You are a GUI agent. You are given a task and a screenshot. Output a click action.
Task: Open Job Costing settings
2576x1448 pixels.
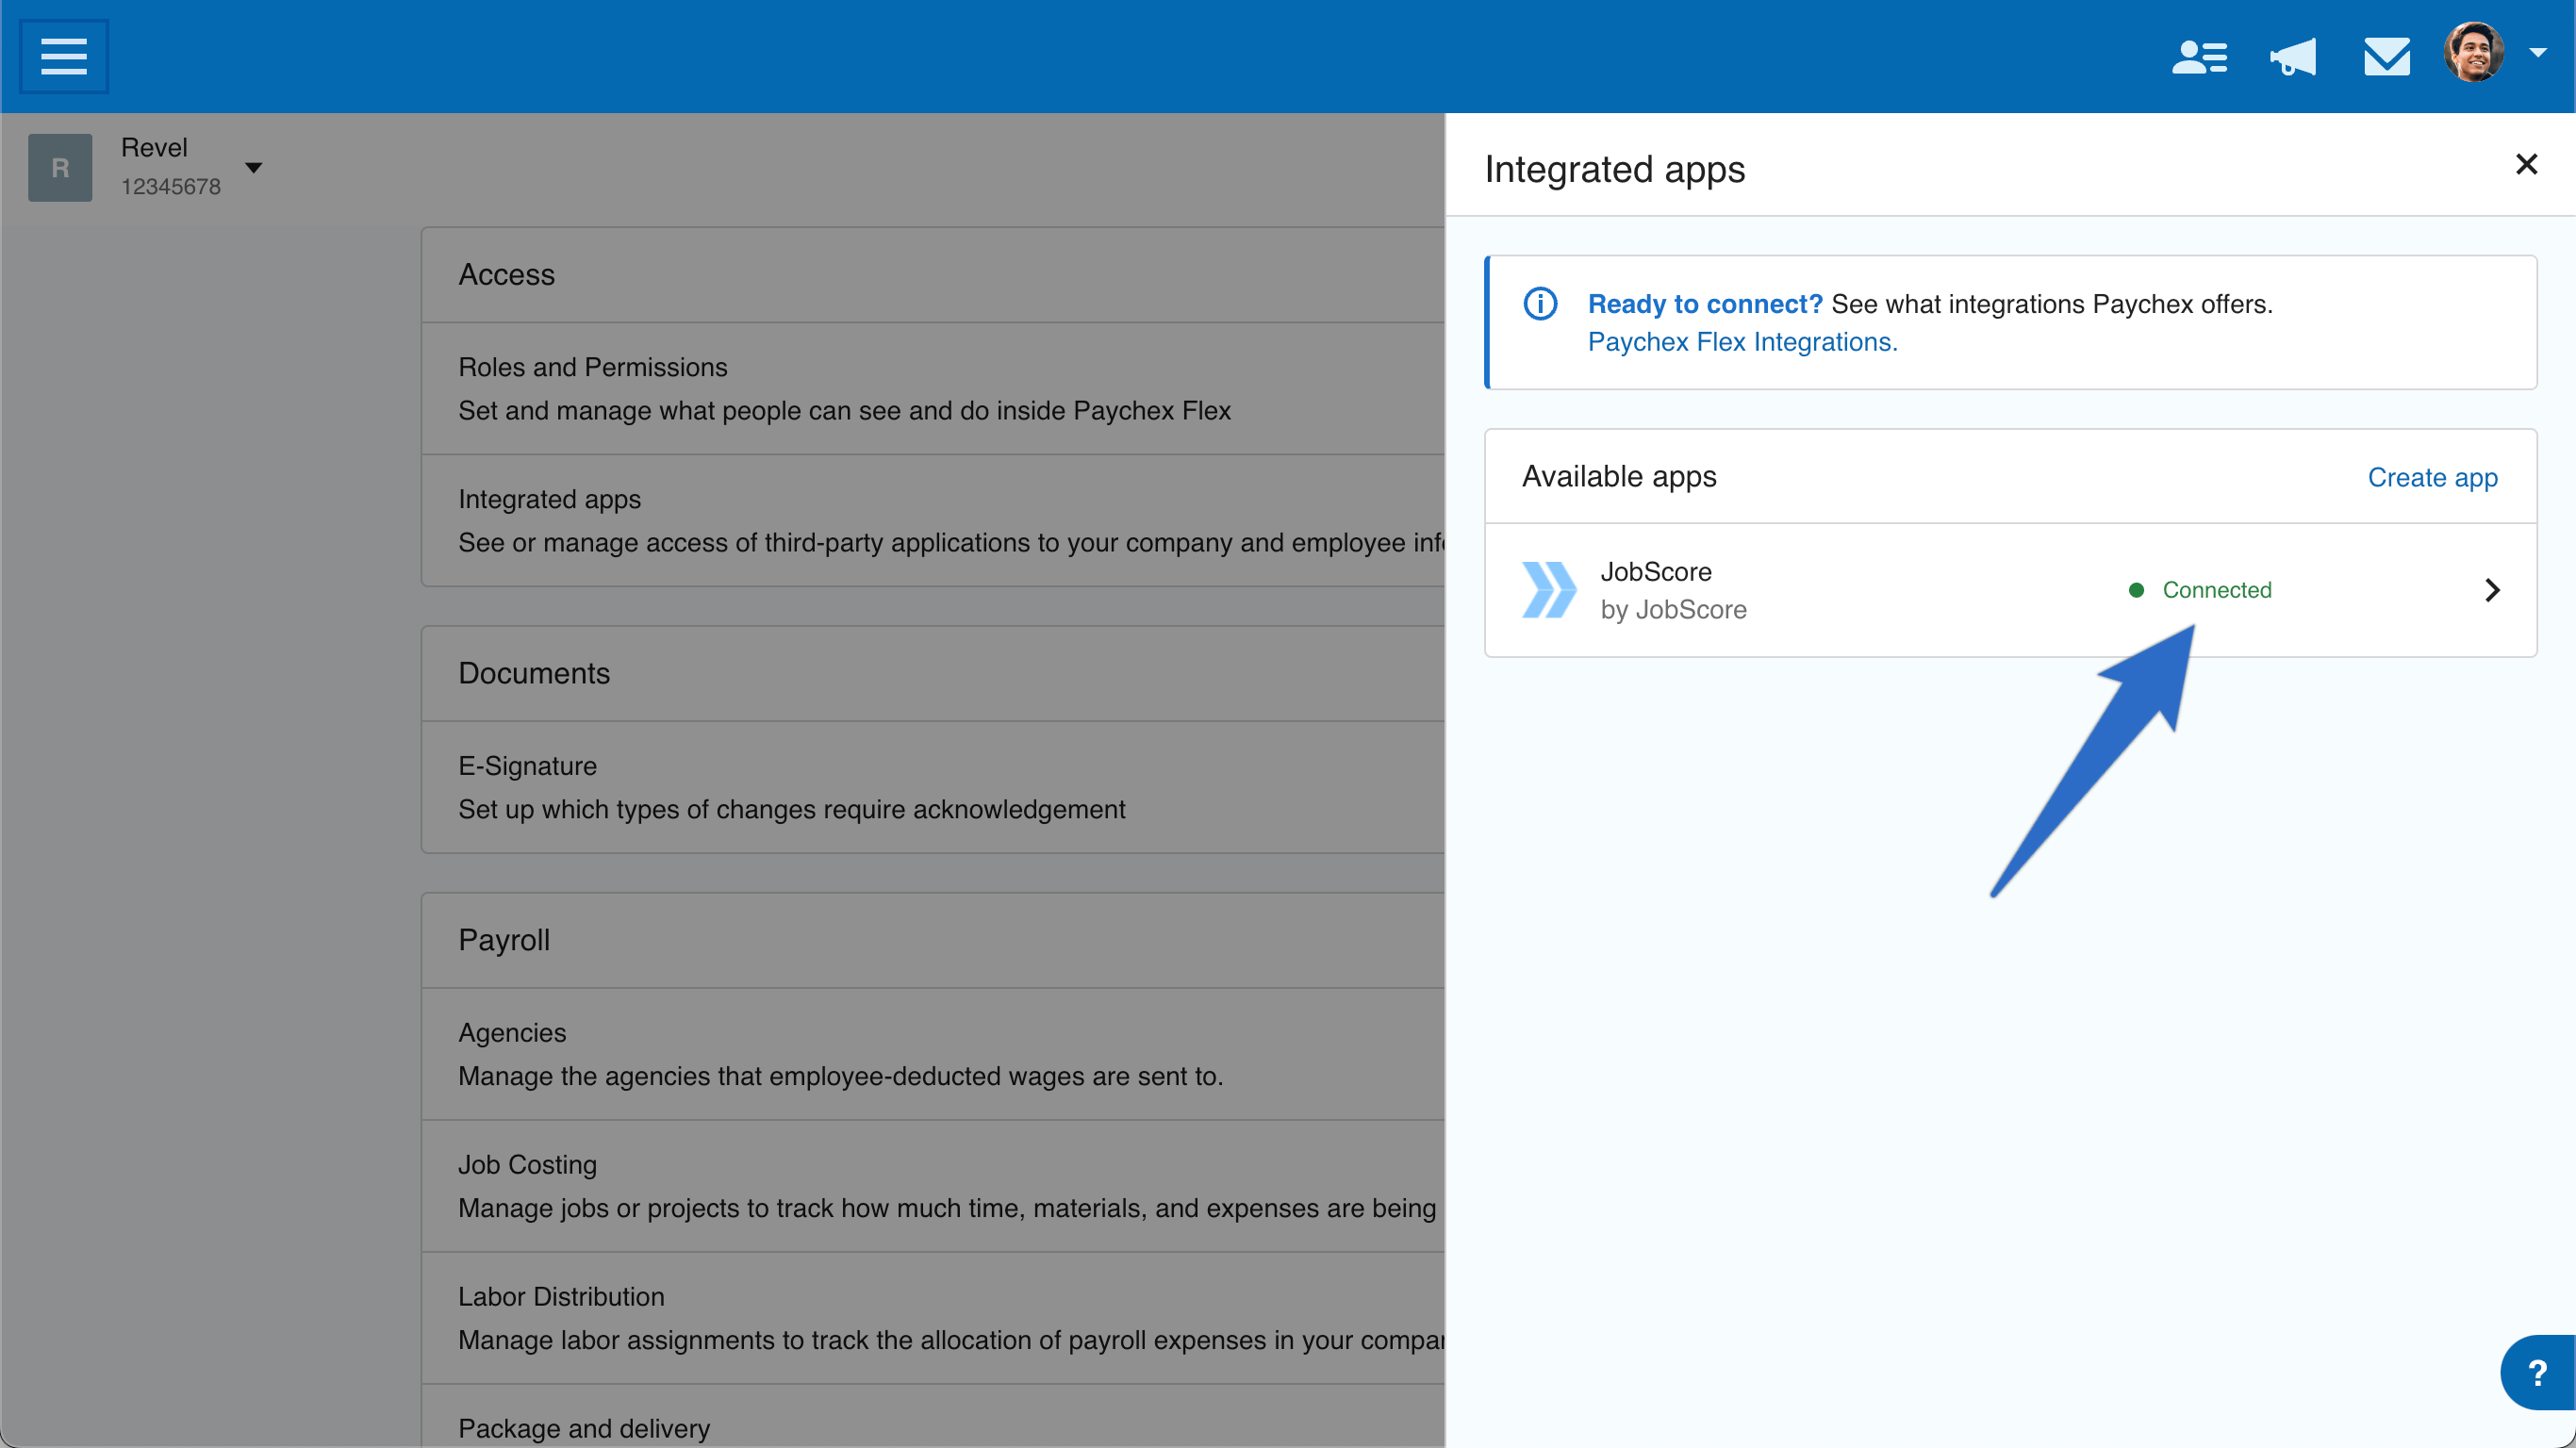point(527,1164)
